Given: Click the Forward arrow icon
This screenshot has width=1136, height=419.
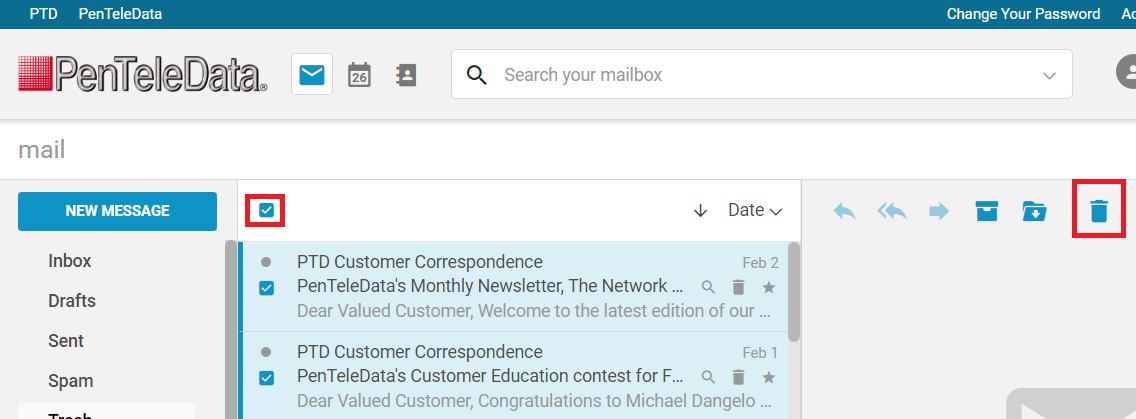Looking at the screenshot, I should (939, 212).
